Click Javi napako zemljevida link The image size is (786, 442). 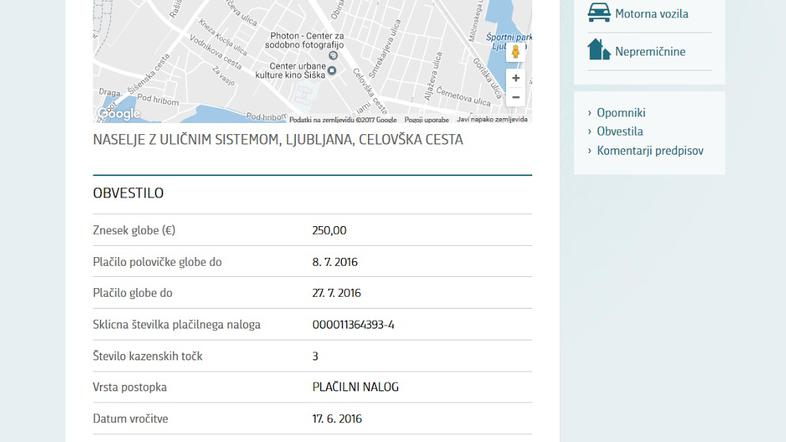(x=492, y=119)
